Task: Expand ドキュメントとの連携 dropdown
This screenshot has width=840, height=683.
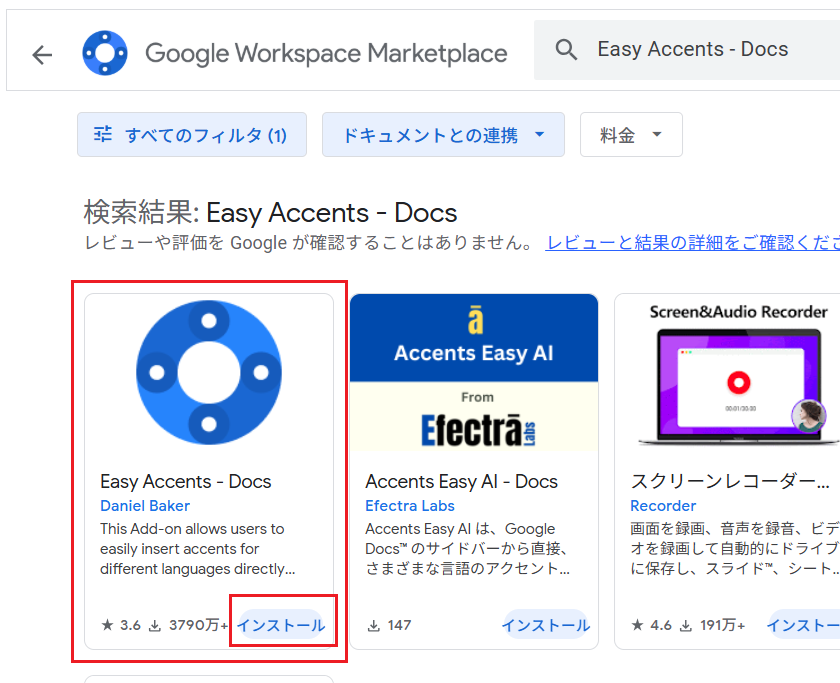Action: point(443,134)
